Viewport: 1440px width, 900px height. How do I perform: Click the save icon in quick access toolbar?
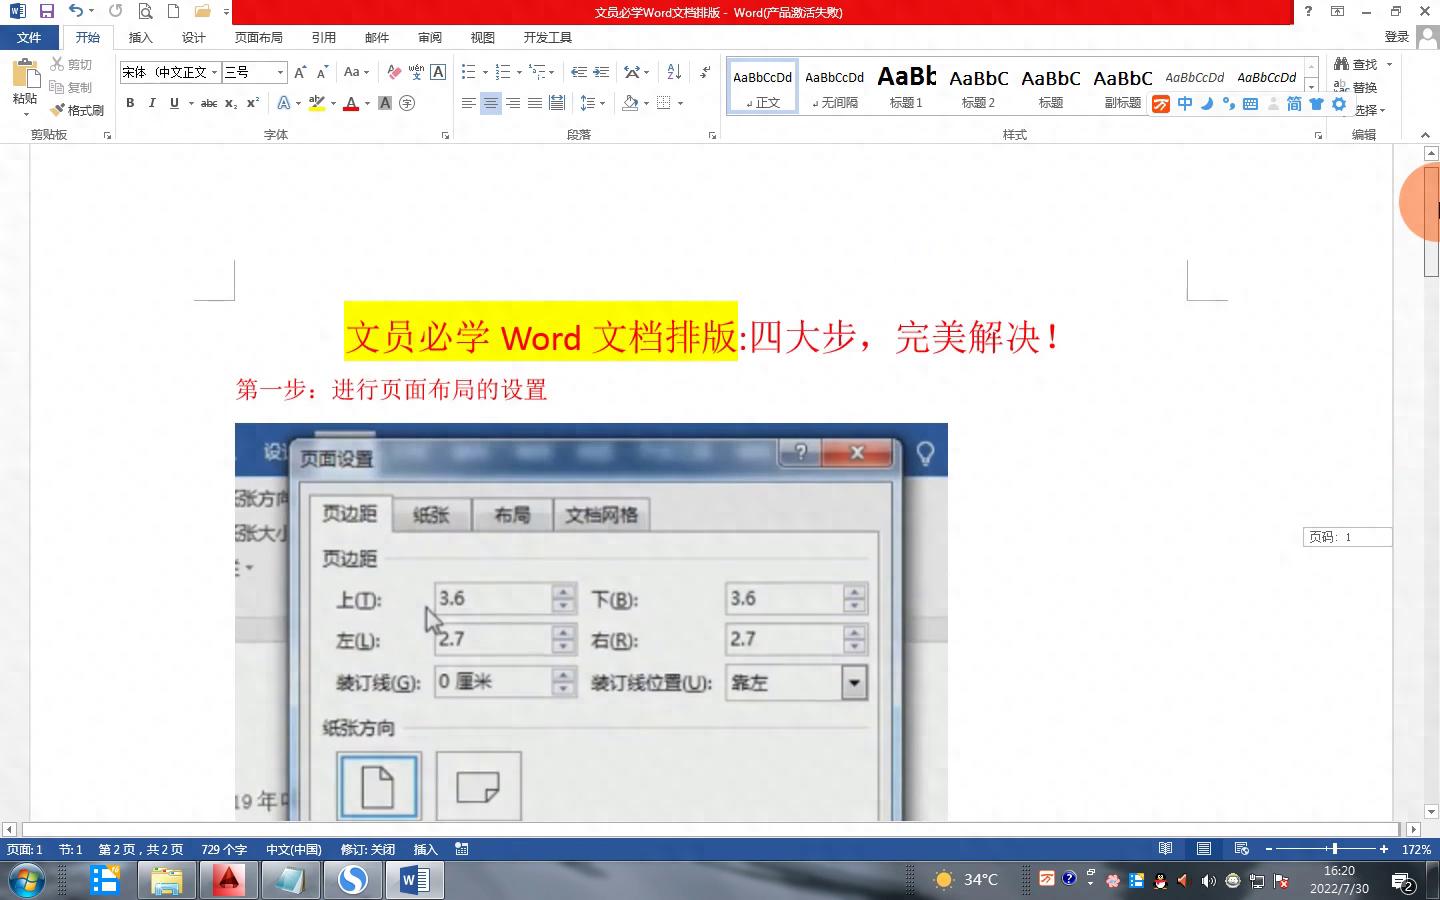[x=46, y=11]
